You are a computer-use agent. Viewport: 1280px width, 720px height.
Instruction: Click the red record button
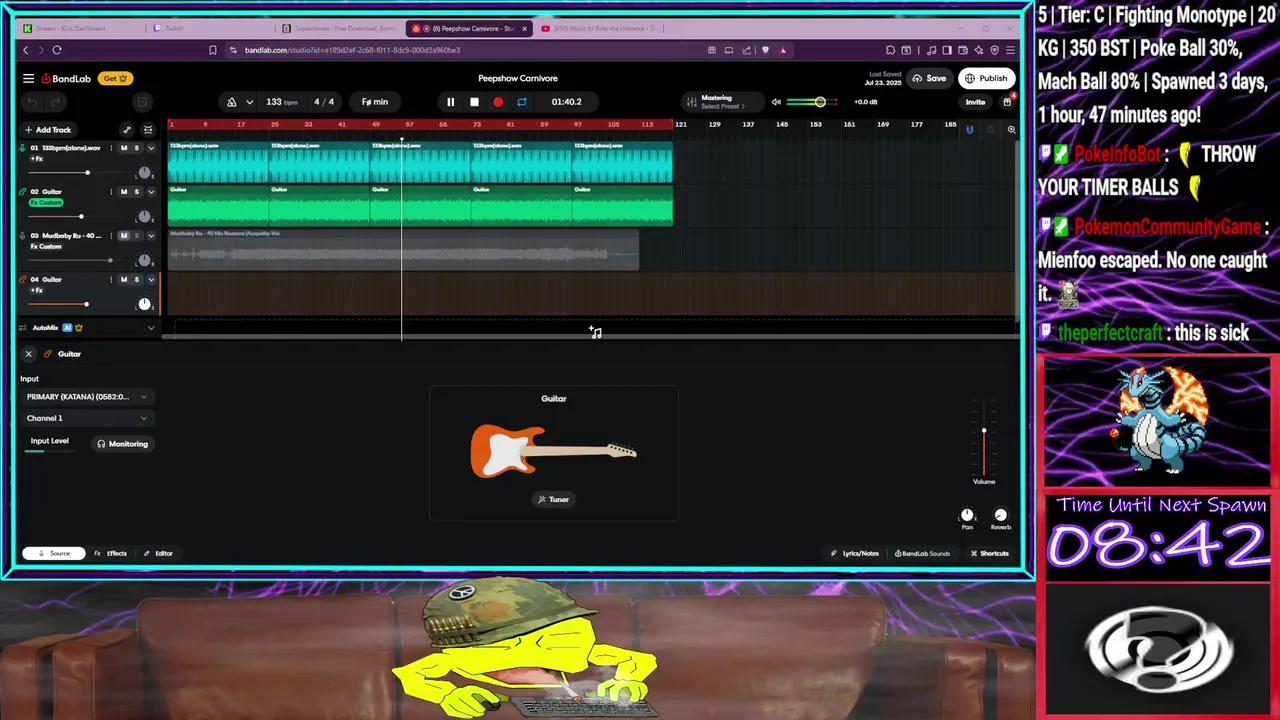pyautogui.click(x=498, y=102)
